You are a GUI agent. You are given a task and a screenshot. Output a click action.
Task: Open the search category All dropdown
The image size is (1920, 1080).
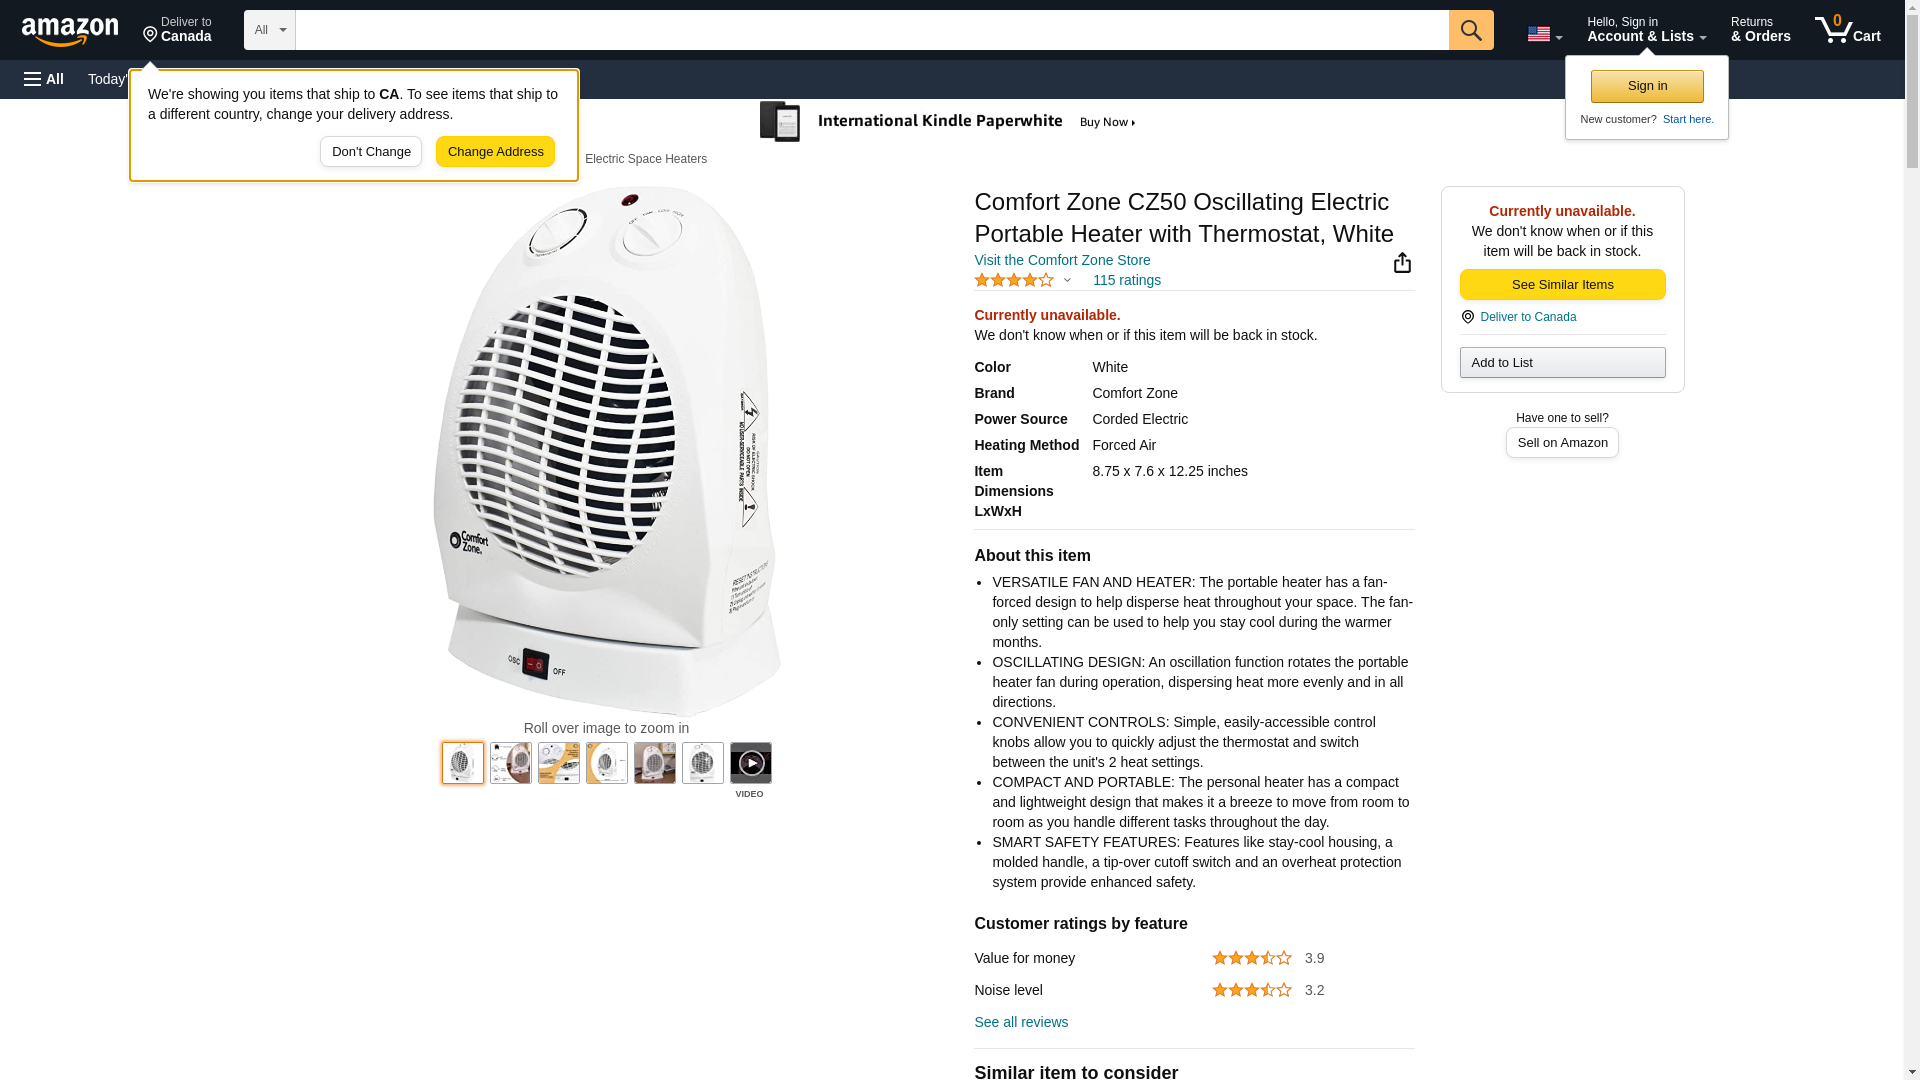[269, 30]
